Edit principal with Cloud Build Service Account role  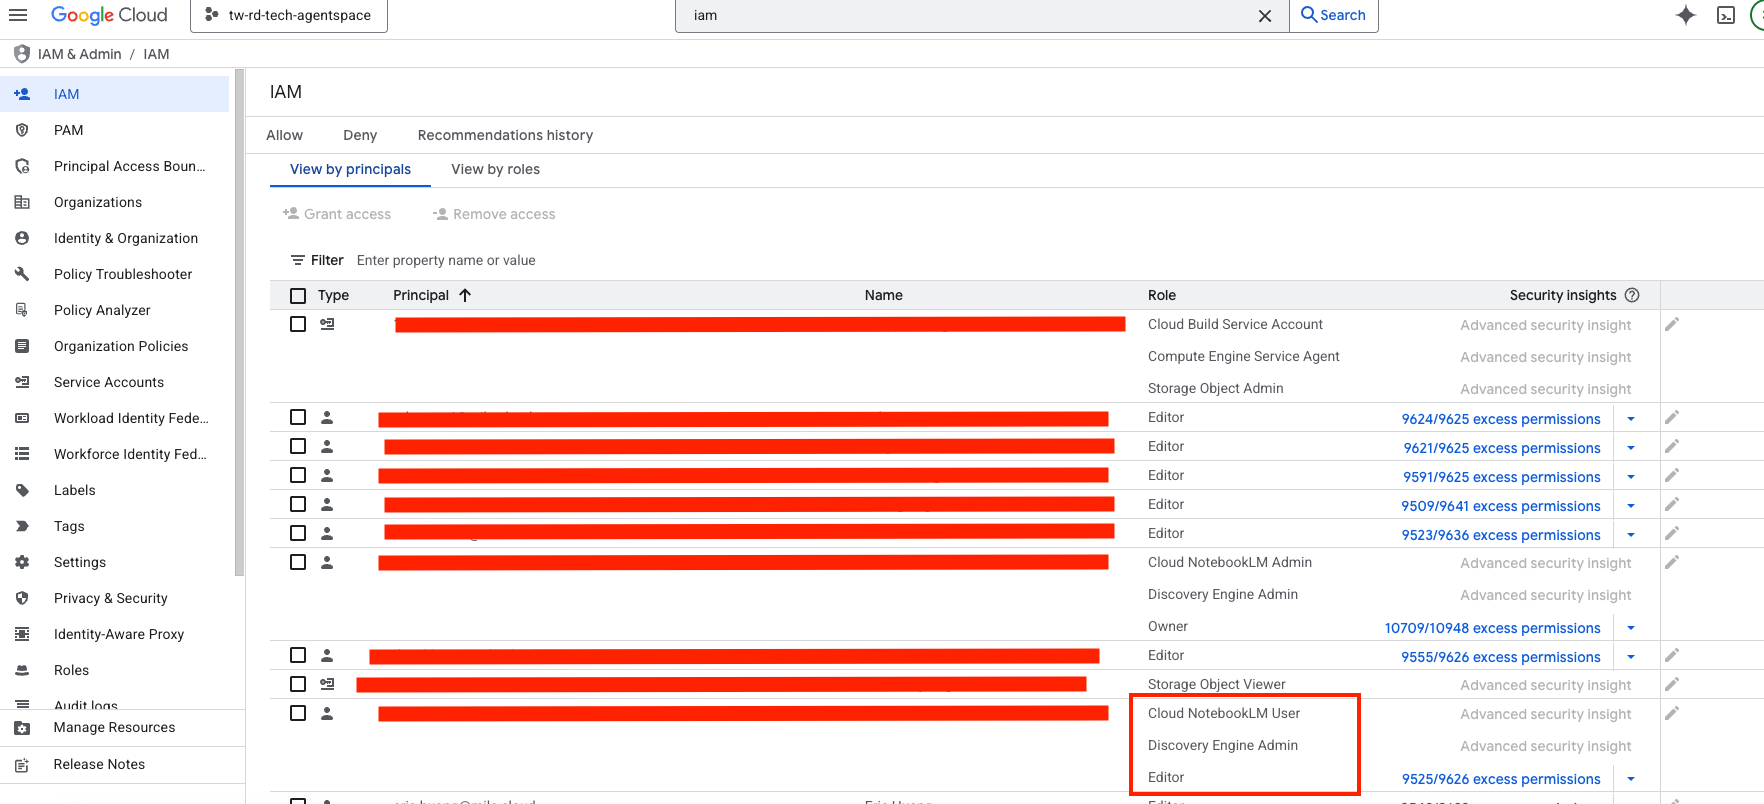coord(1671,324)
